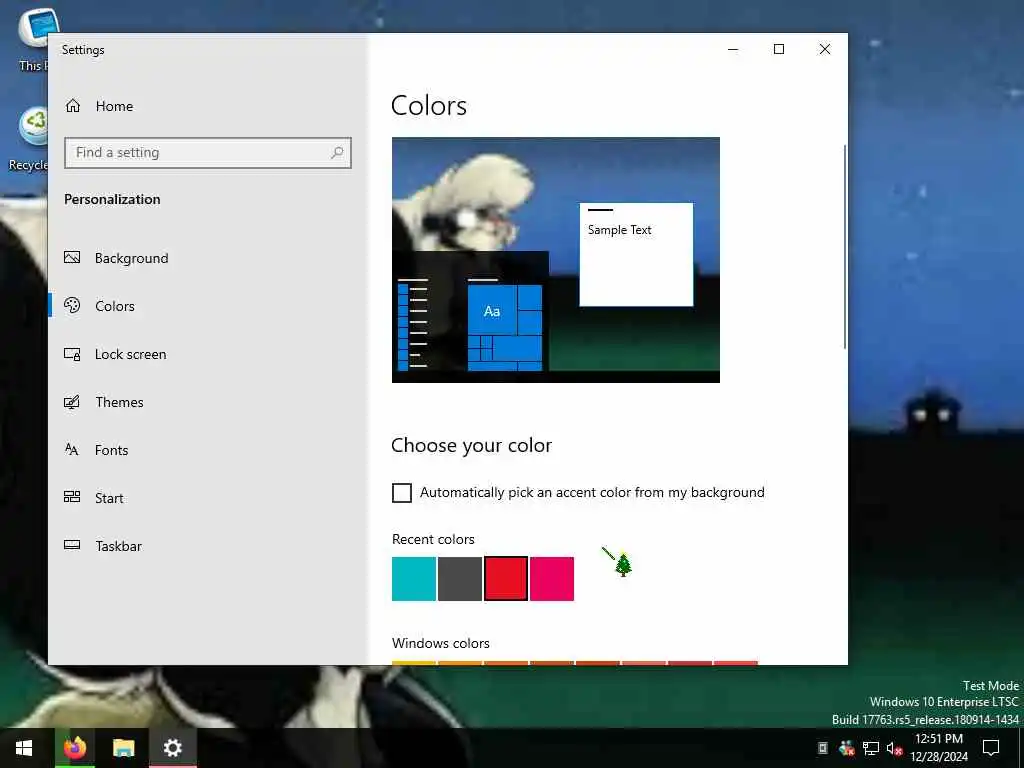The image size is (1024, 768).
Task: Click the search magnifier in Find a setting
Action: [x=337, y=153]
